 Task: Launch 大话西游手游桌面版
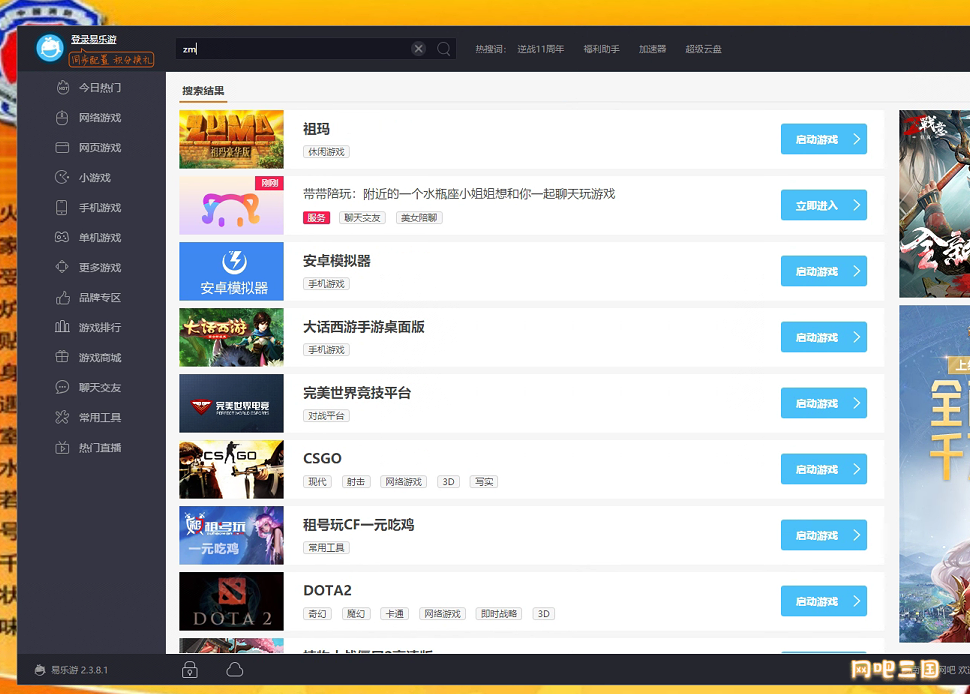pos(824,337)
